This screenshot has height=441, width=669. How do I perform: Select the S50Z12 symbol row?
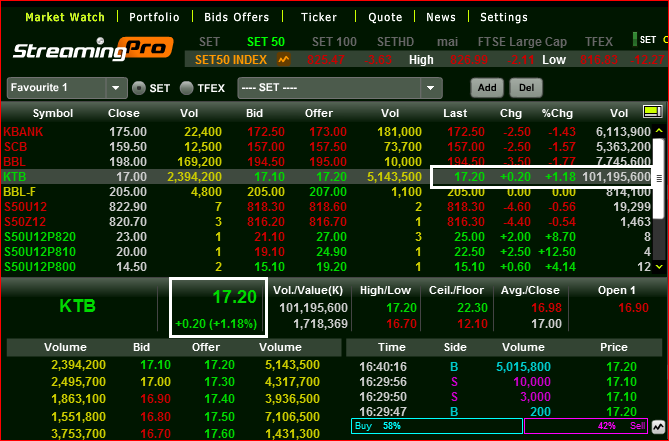click(327, 222)
